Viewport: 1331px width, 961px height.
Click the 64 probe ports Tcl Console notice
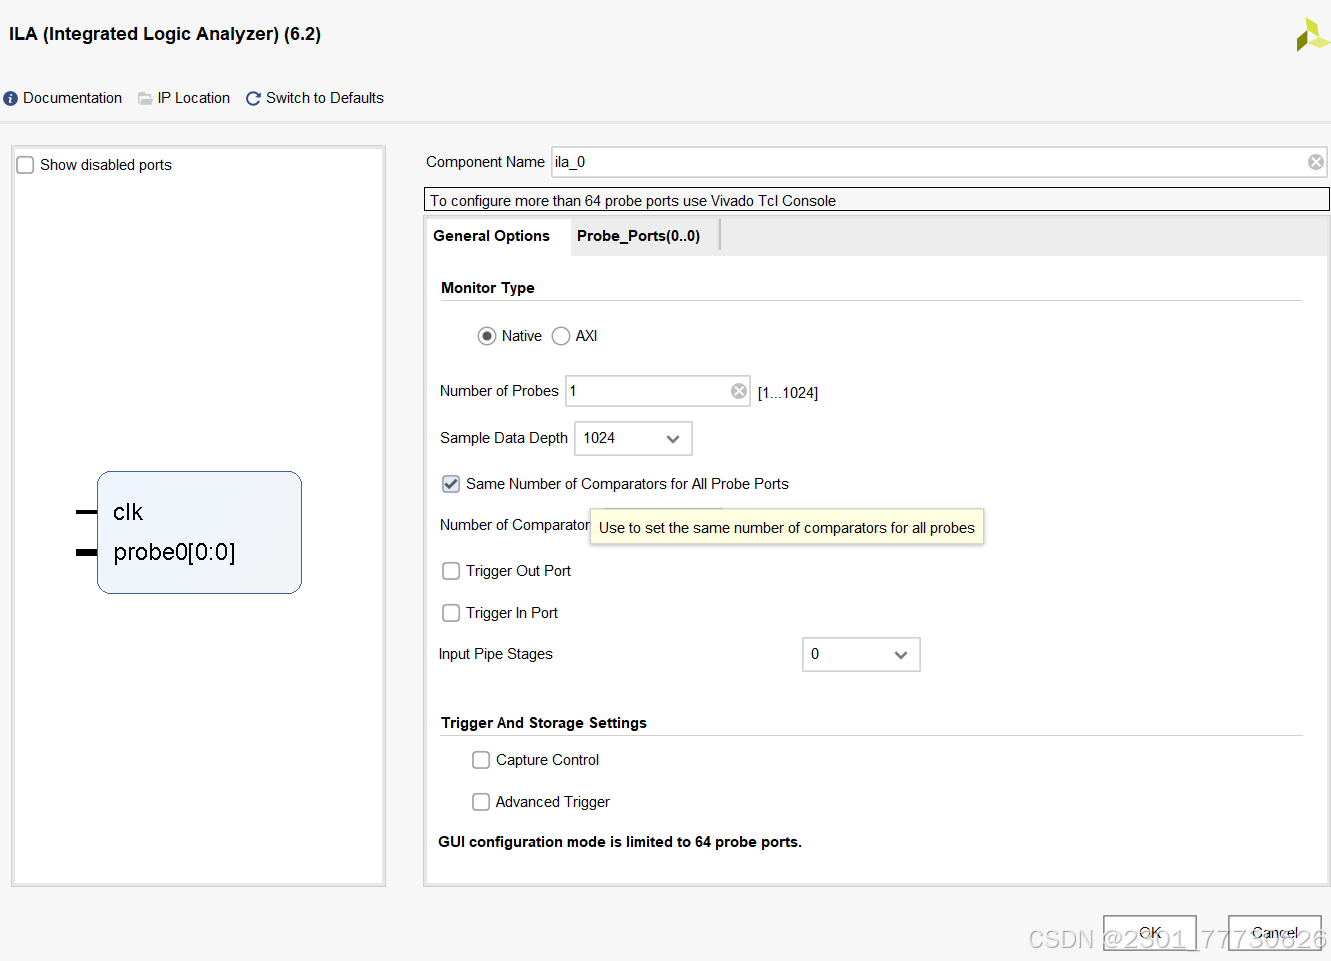(x=876, y=200)
